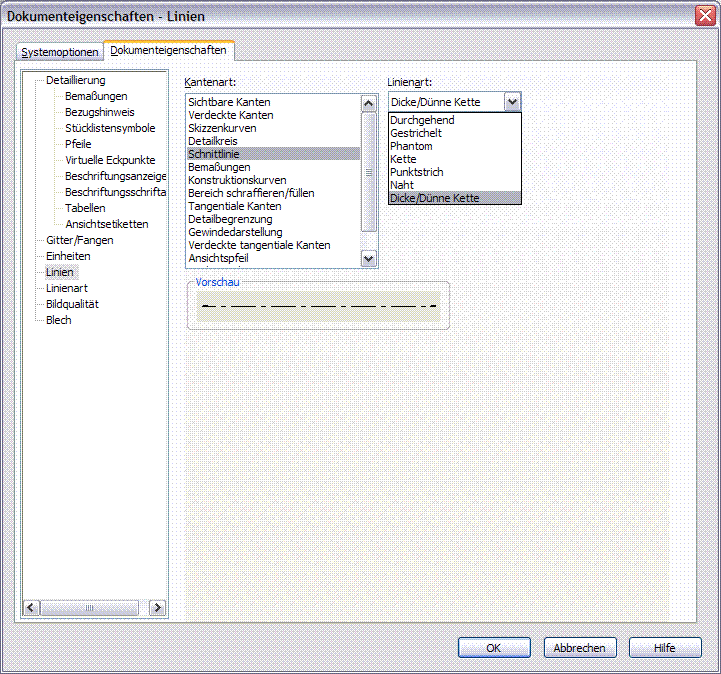Open Bemaßungen tree node

(x=96, y=96)
